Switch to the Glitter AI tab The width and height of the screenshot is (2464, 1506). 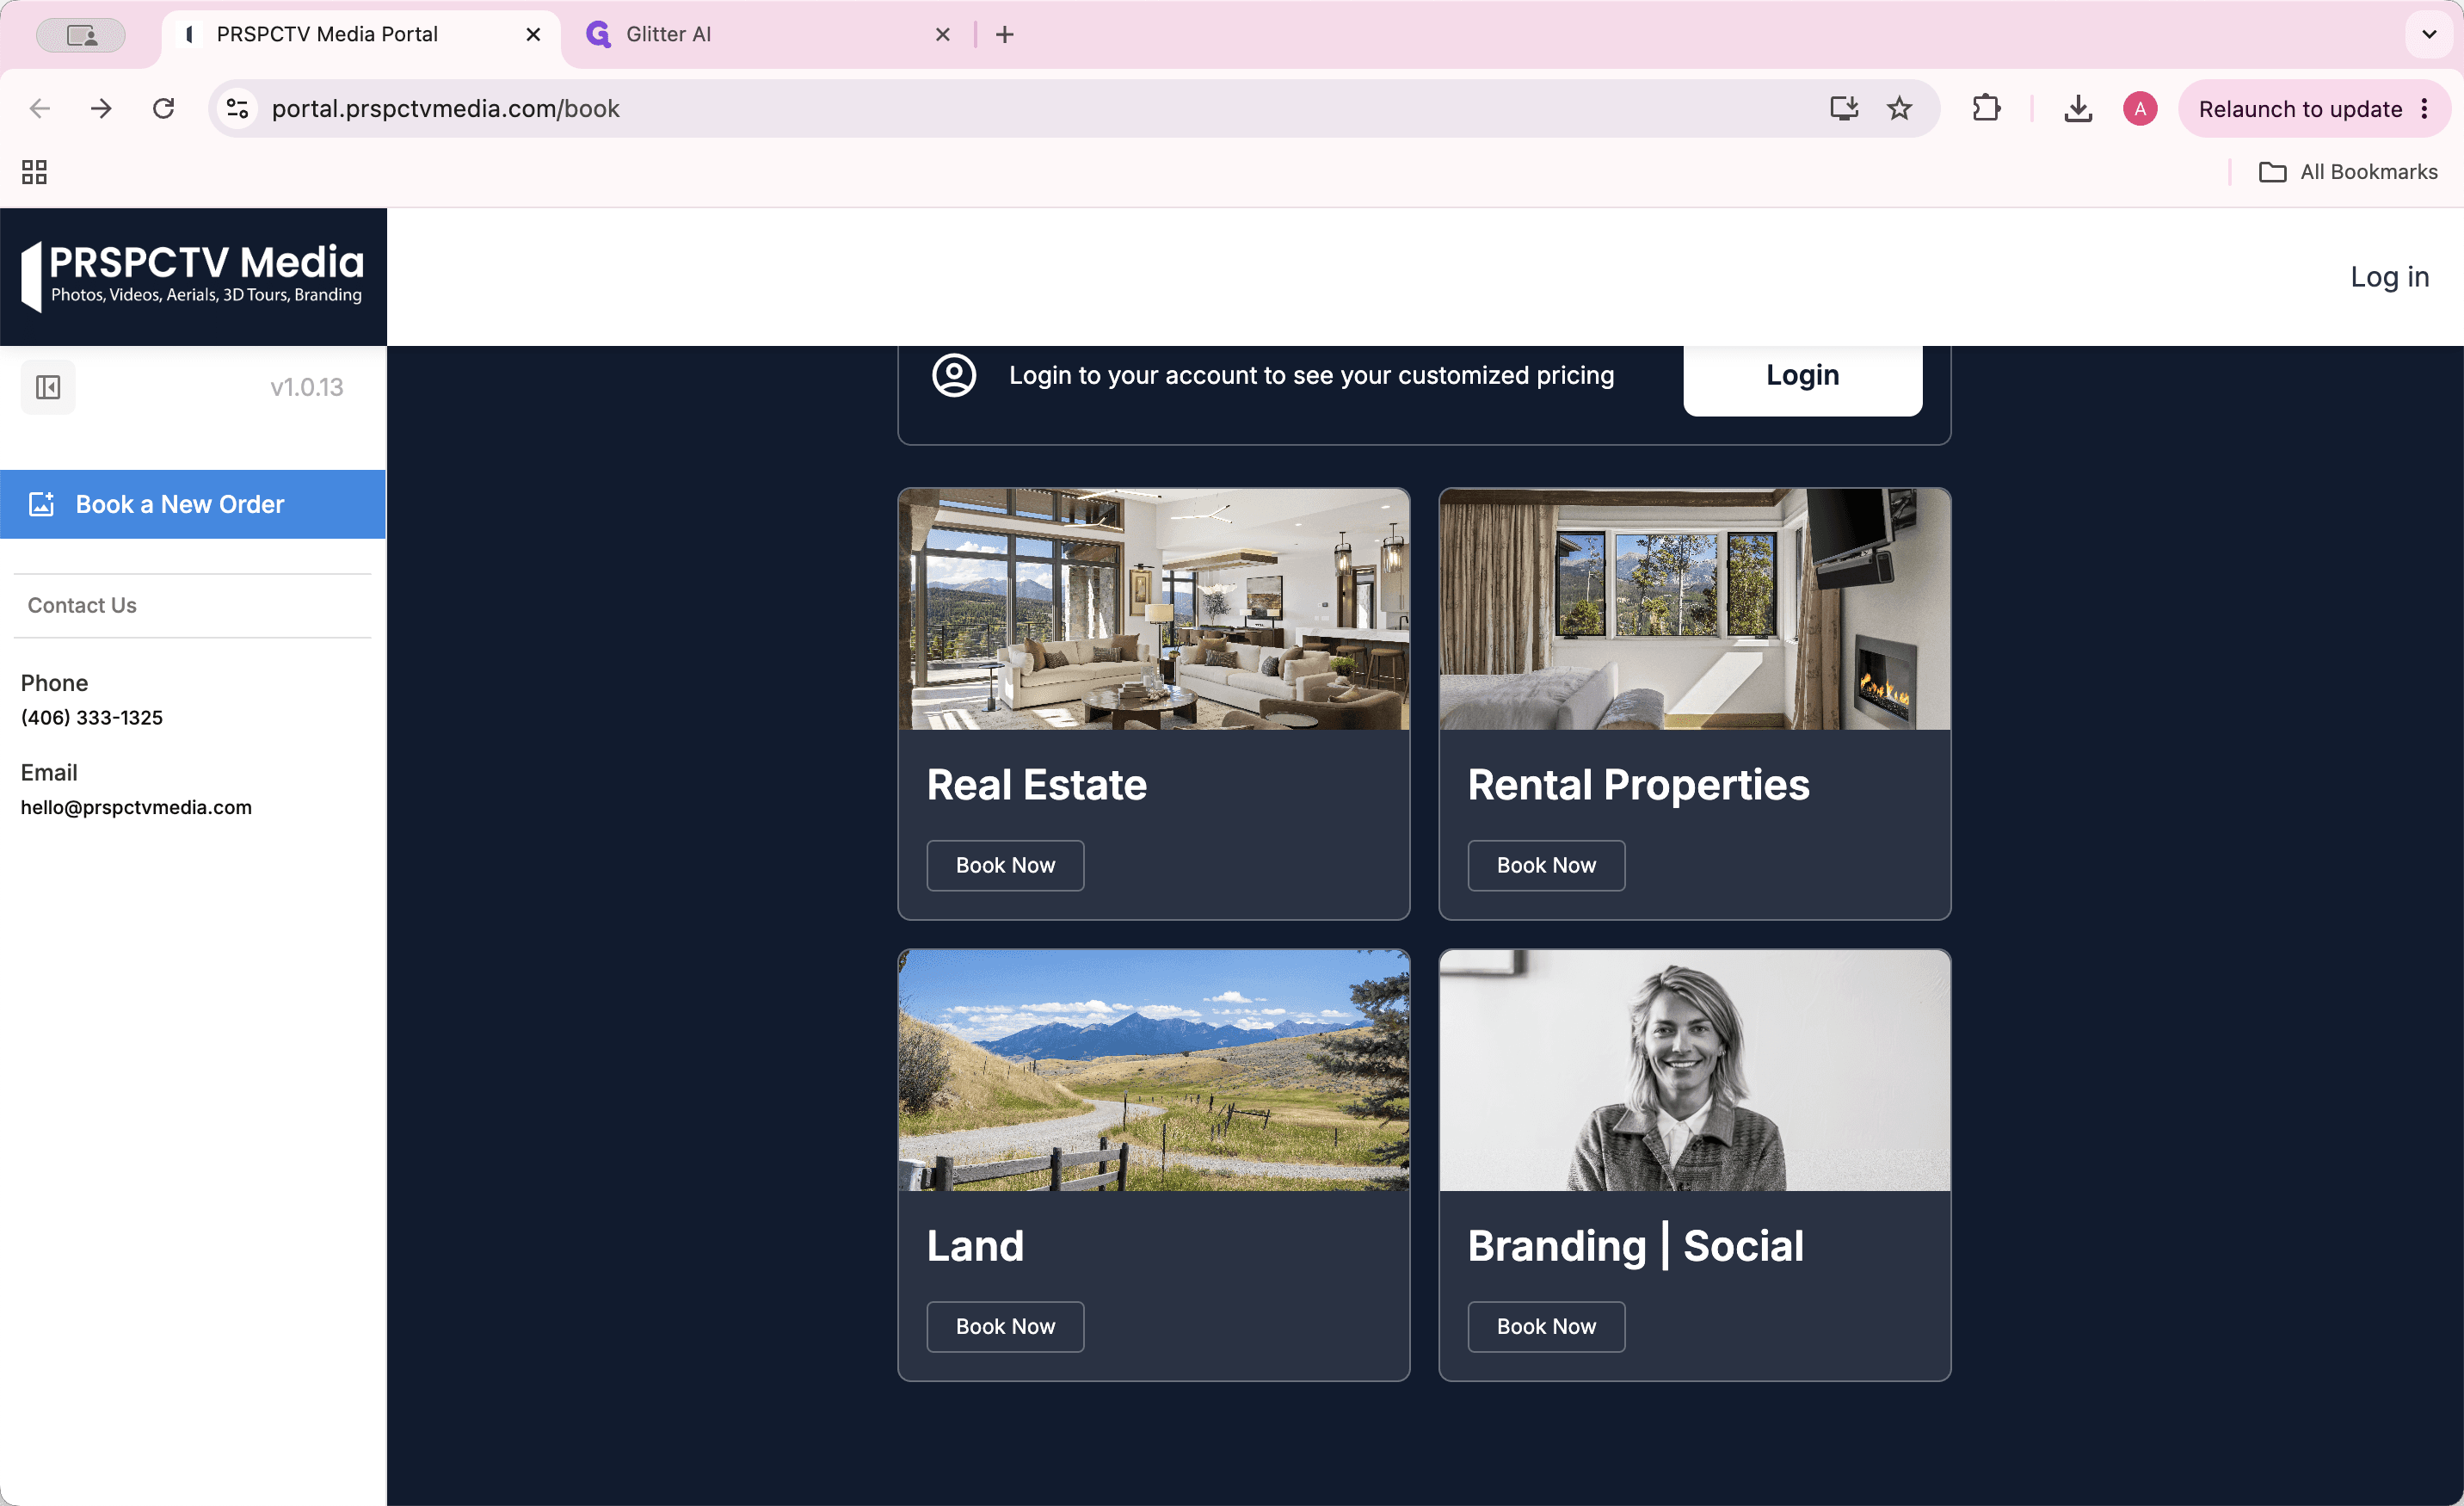click(767, 34)
